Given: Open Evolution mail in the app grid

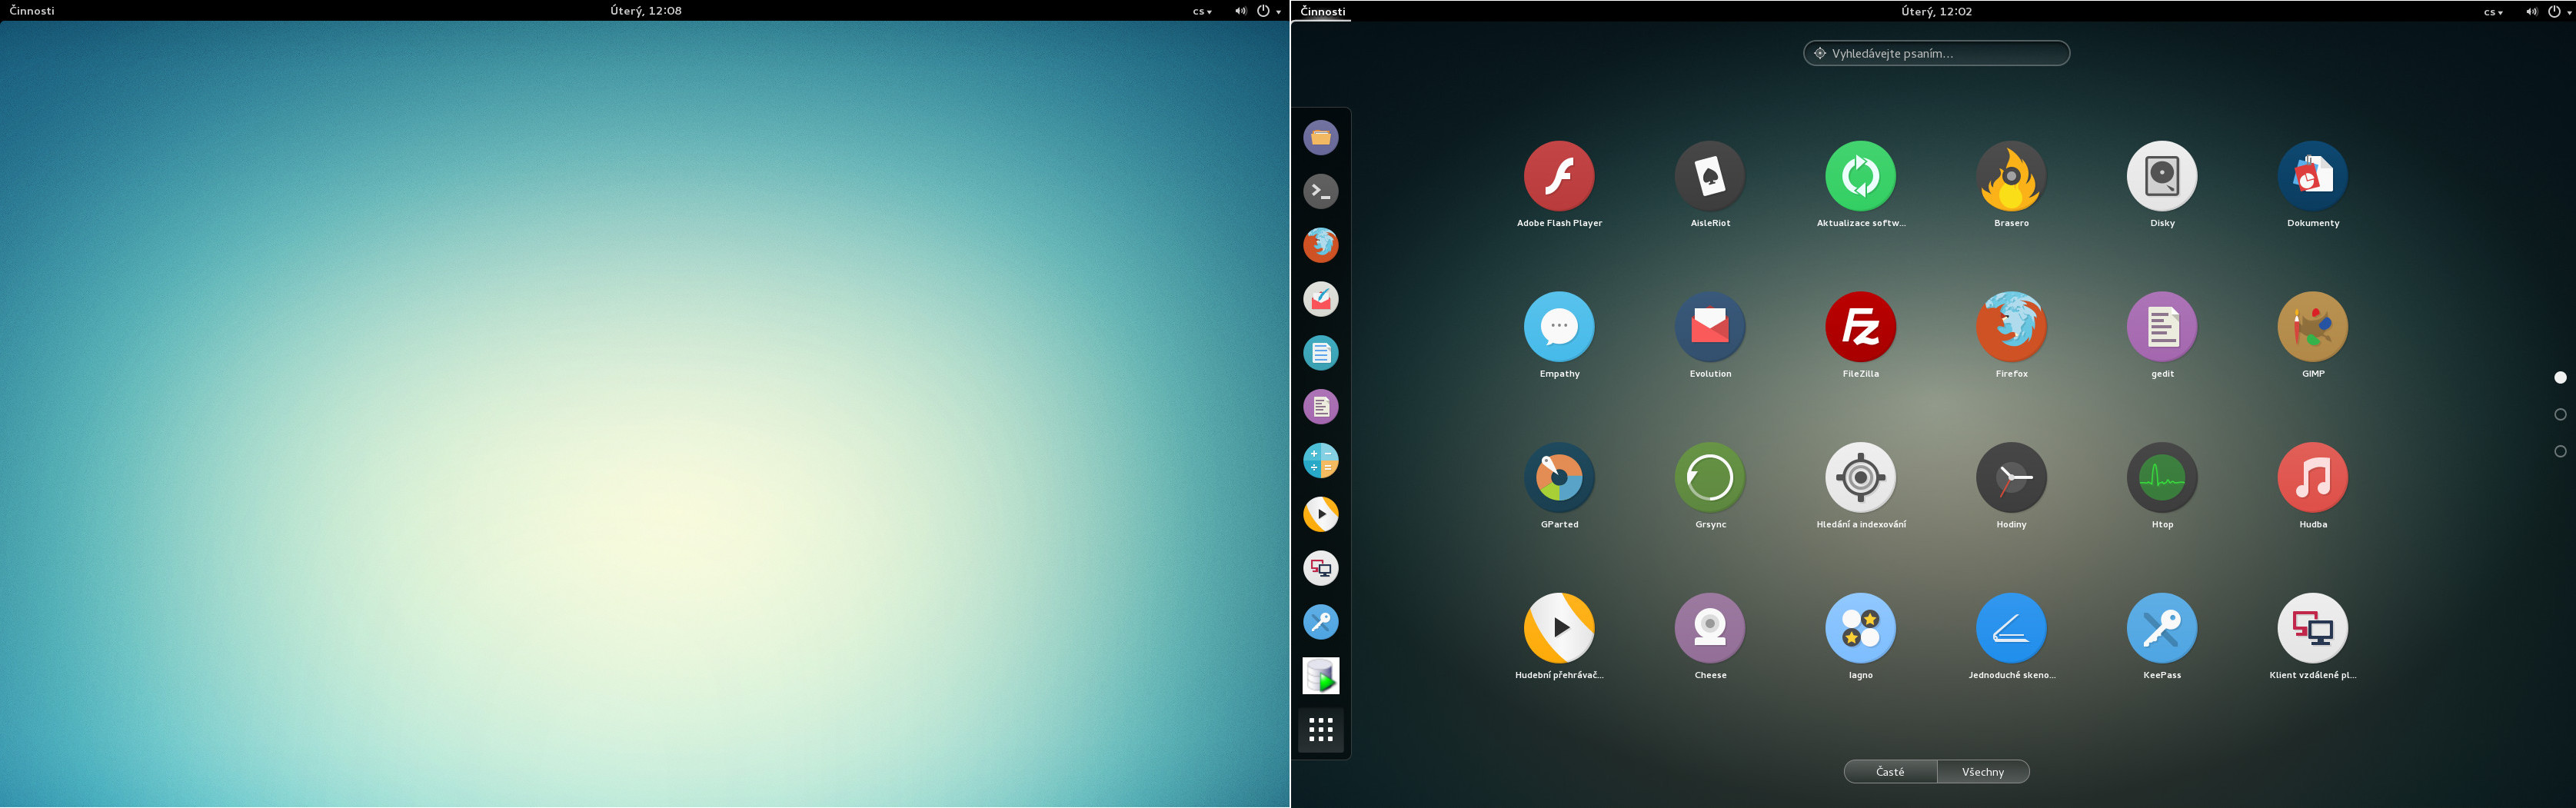Looking at the screenshot, I should pyautogui.click(x=1710, y=327).
